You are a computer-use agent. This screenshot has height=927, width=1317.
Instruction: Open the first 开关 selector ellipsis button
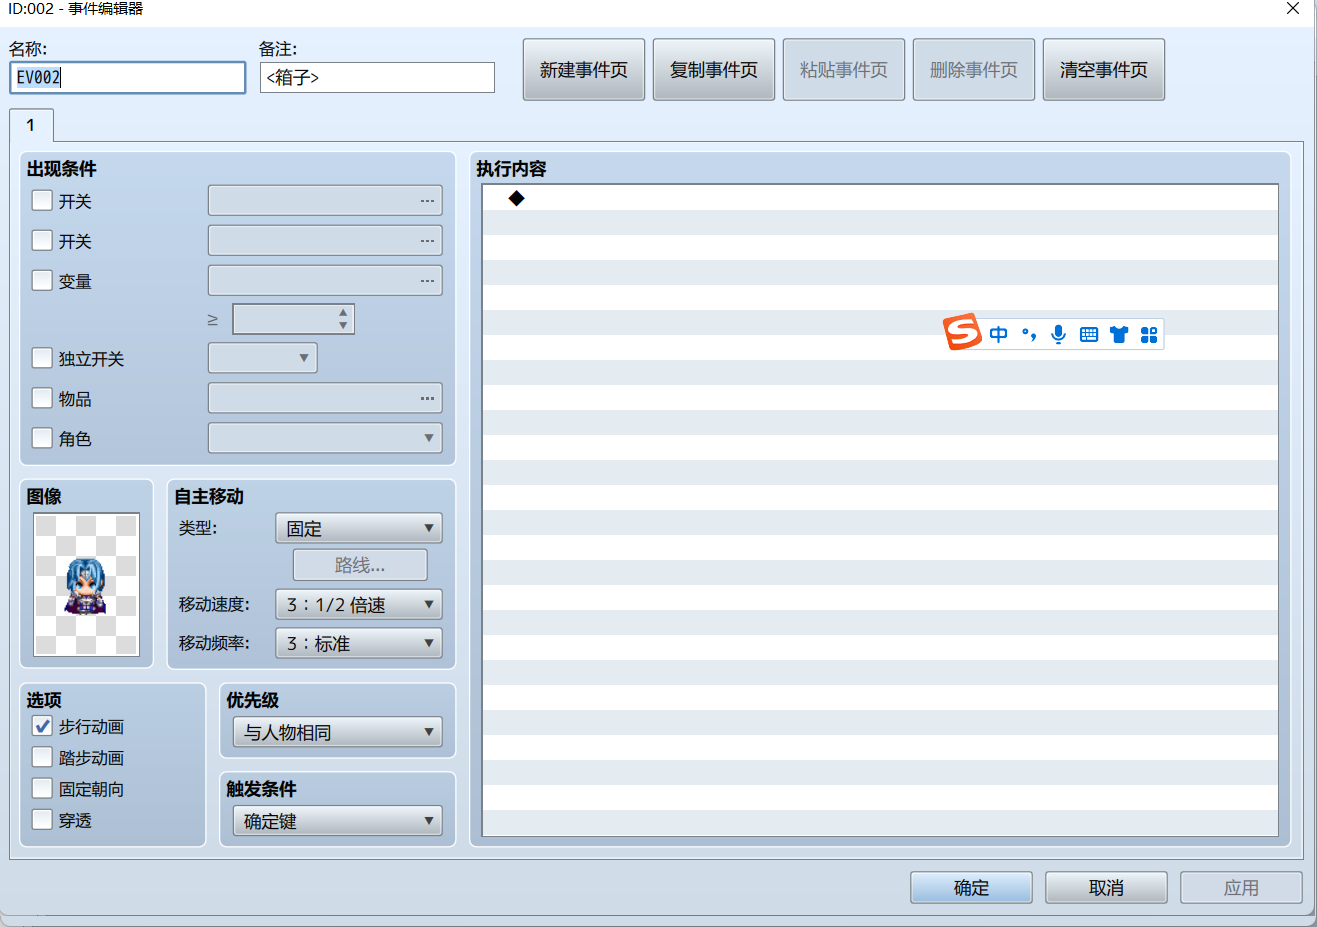tap(427, 201)
